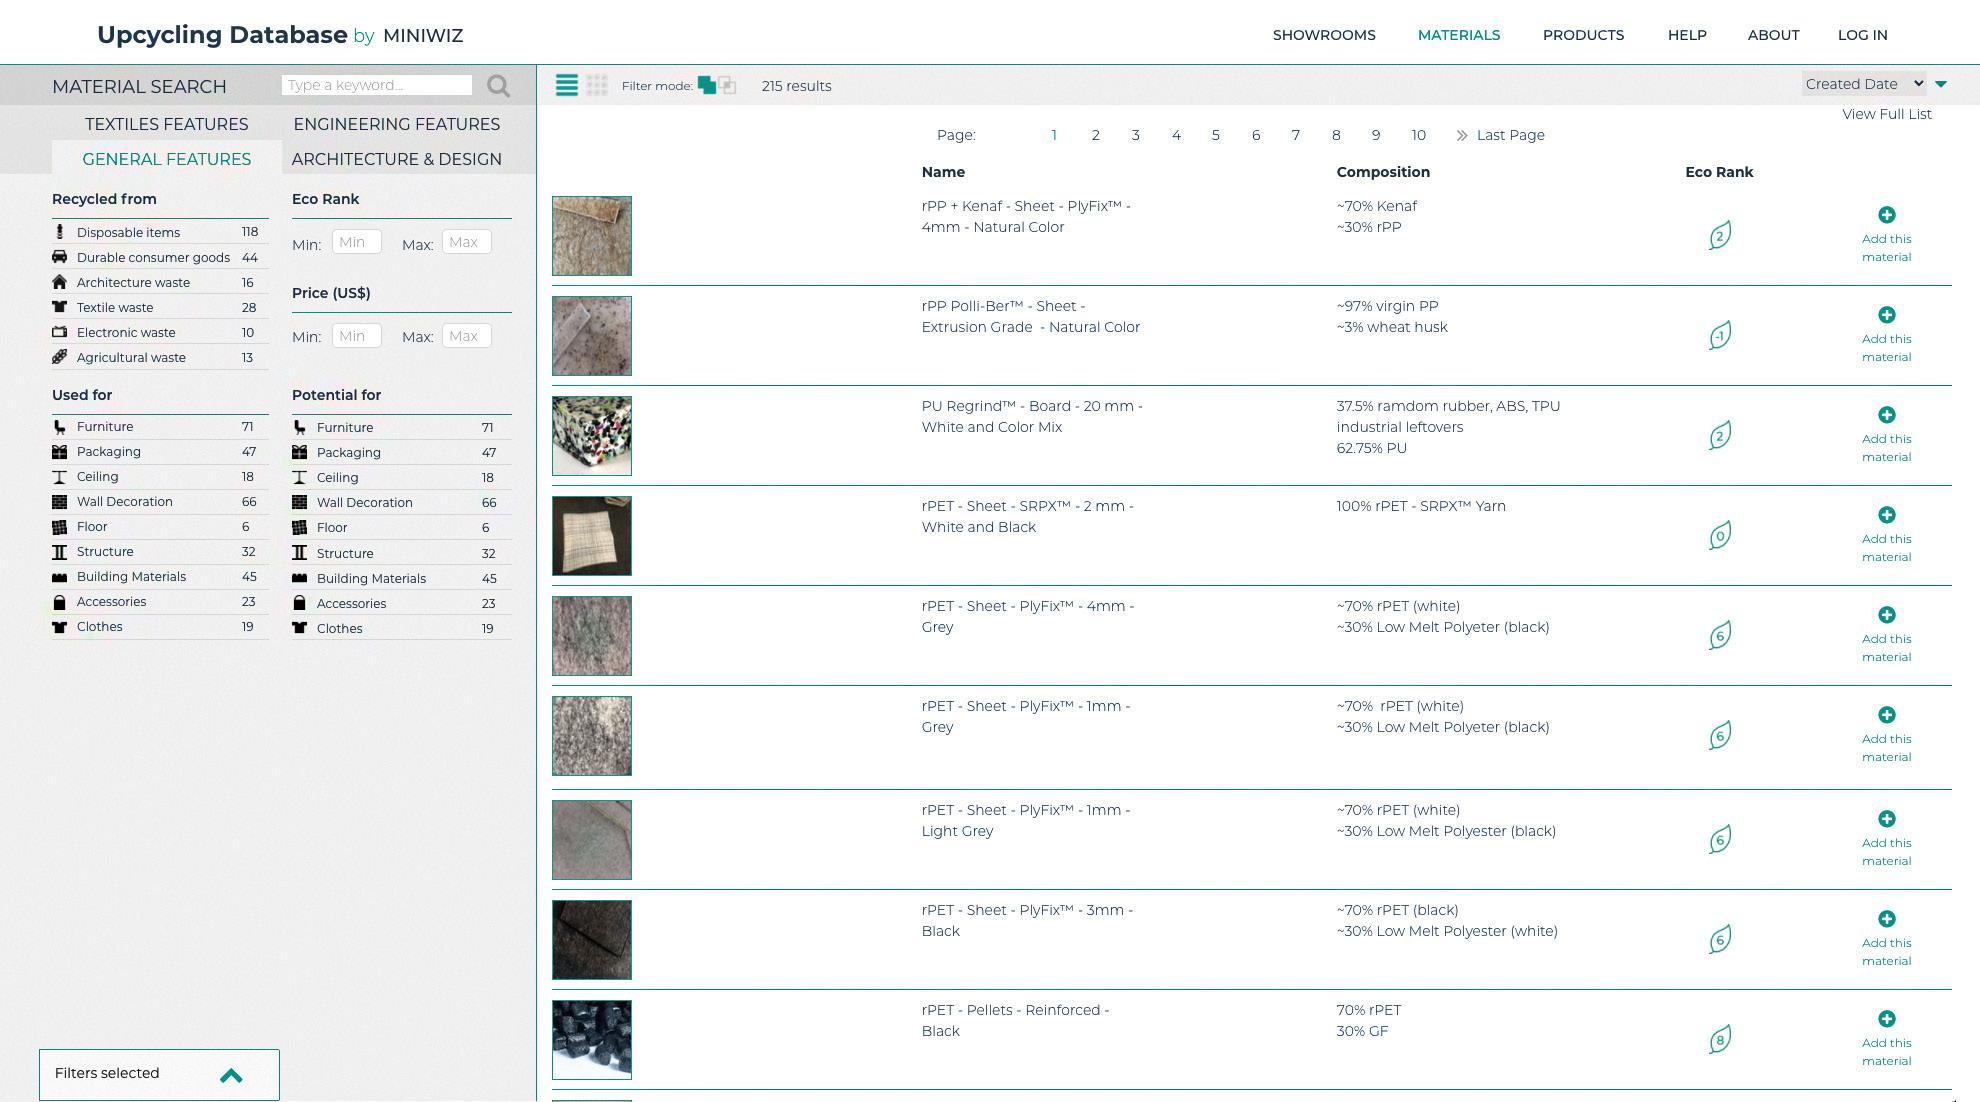Click Furniture chair icon under Used for

[x=60, y=427]
